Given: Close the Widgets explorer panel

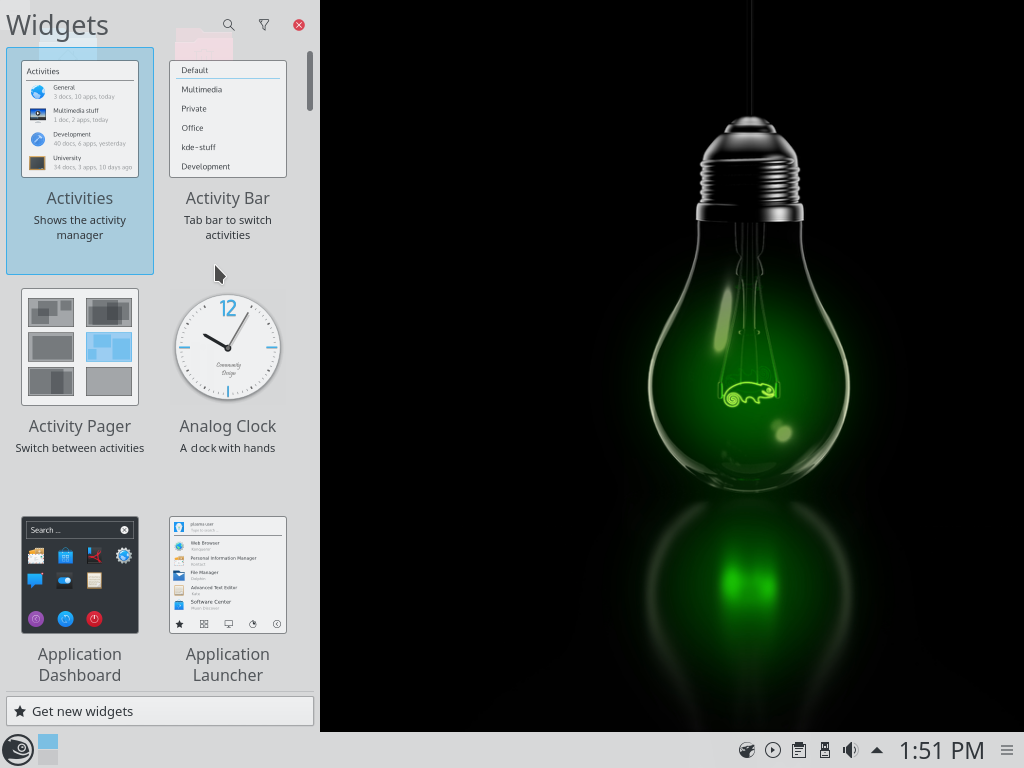Looking at the screenshot, I should click(x=299, y=25).
